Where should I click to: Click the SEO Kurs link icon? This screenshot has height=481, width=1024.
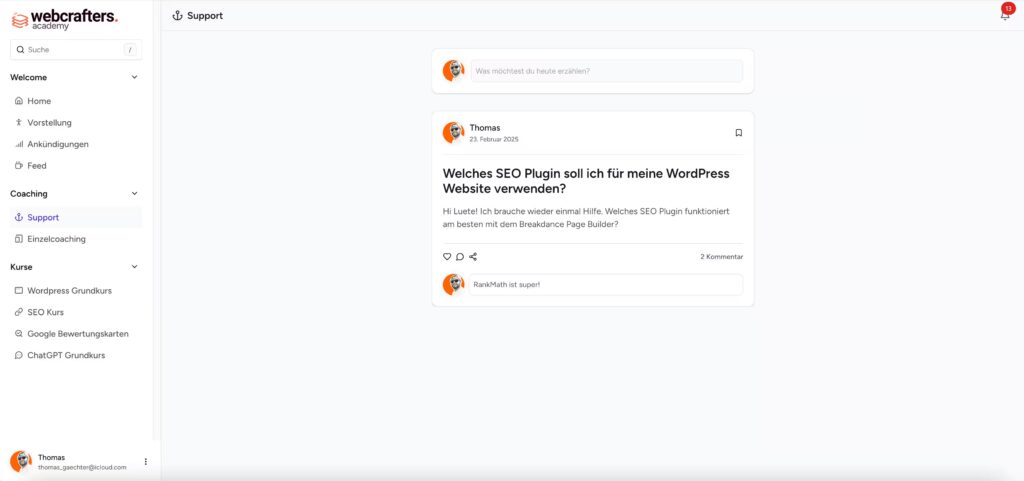[18, 312]
